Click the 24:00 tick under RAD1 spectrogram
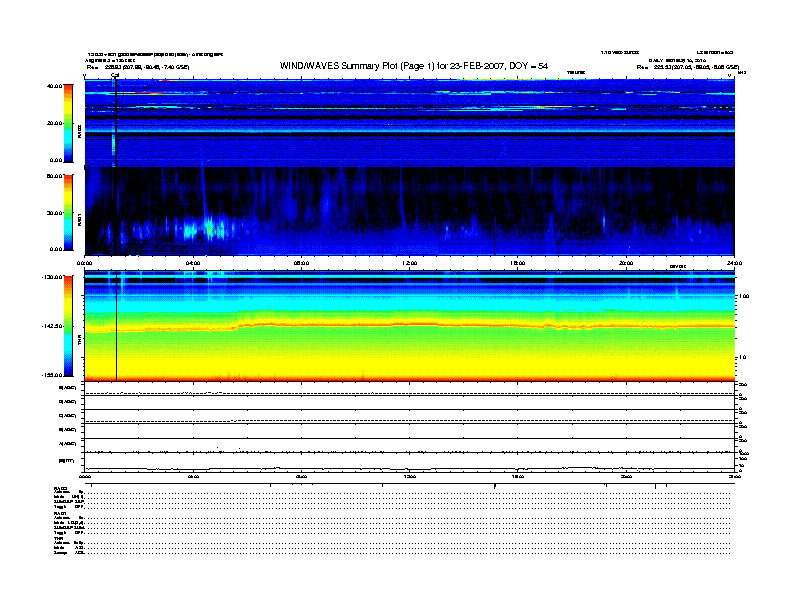Screen dimensions: 792x612 coord(734,263)
